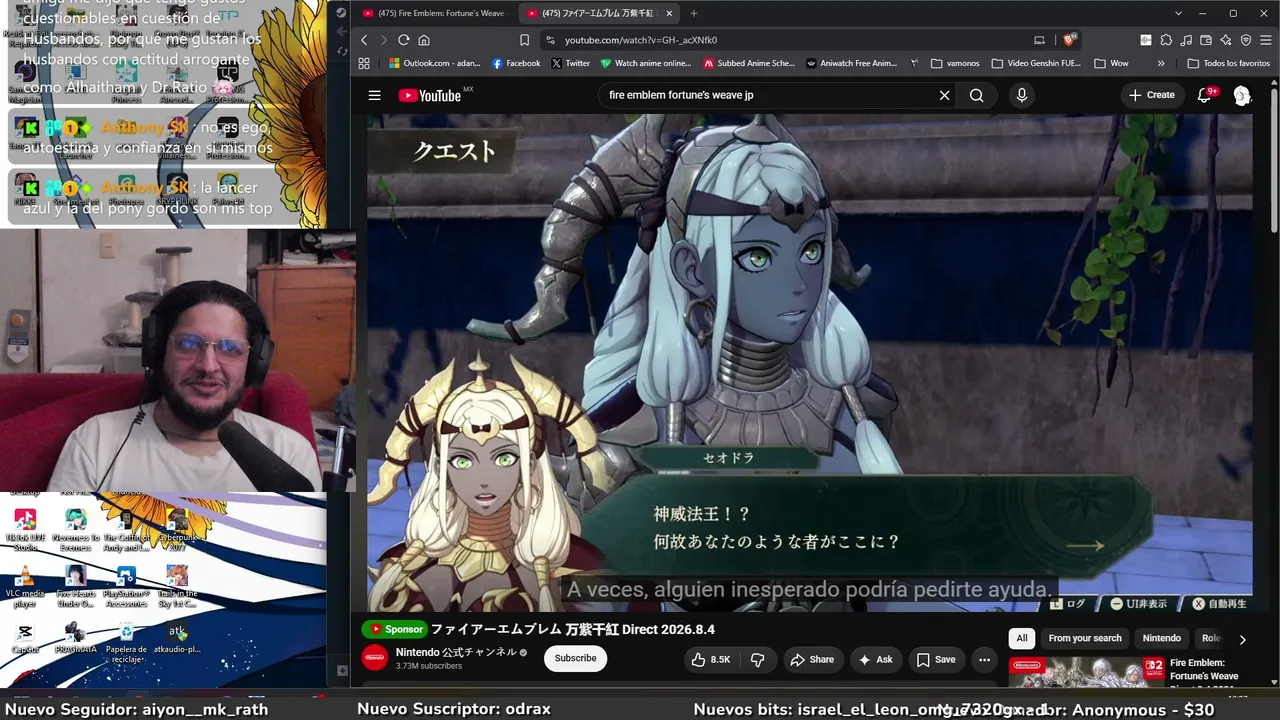Open the Fire Emblem recommended video thumbnail

[x=1085, y=672]
